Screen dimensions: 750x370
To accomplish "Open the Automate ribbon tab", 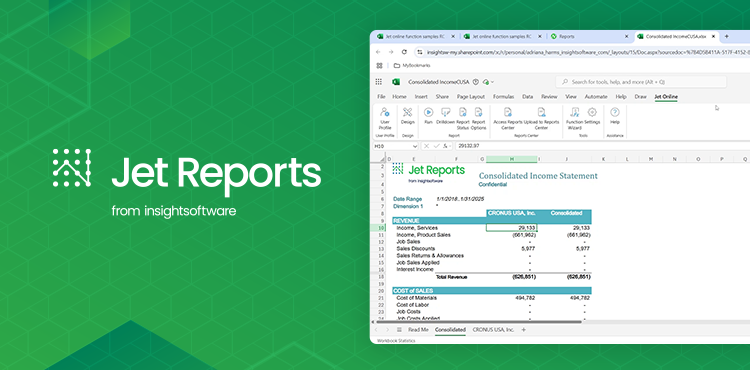I will [x=596, y=97].
